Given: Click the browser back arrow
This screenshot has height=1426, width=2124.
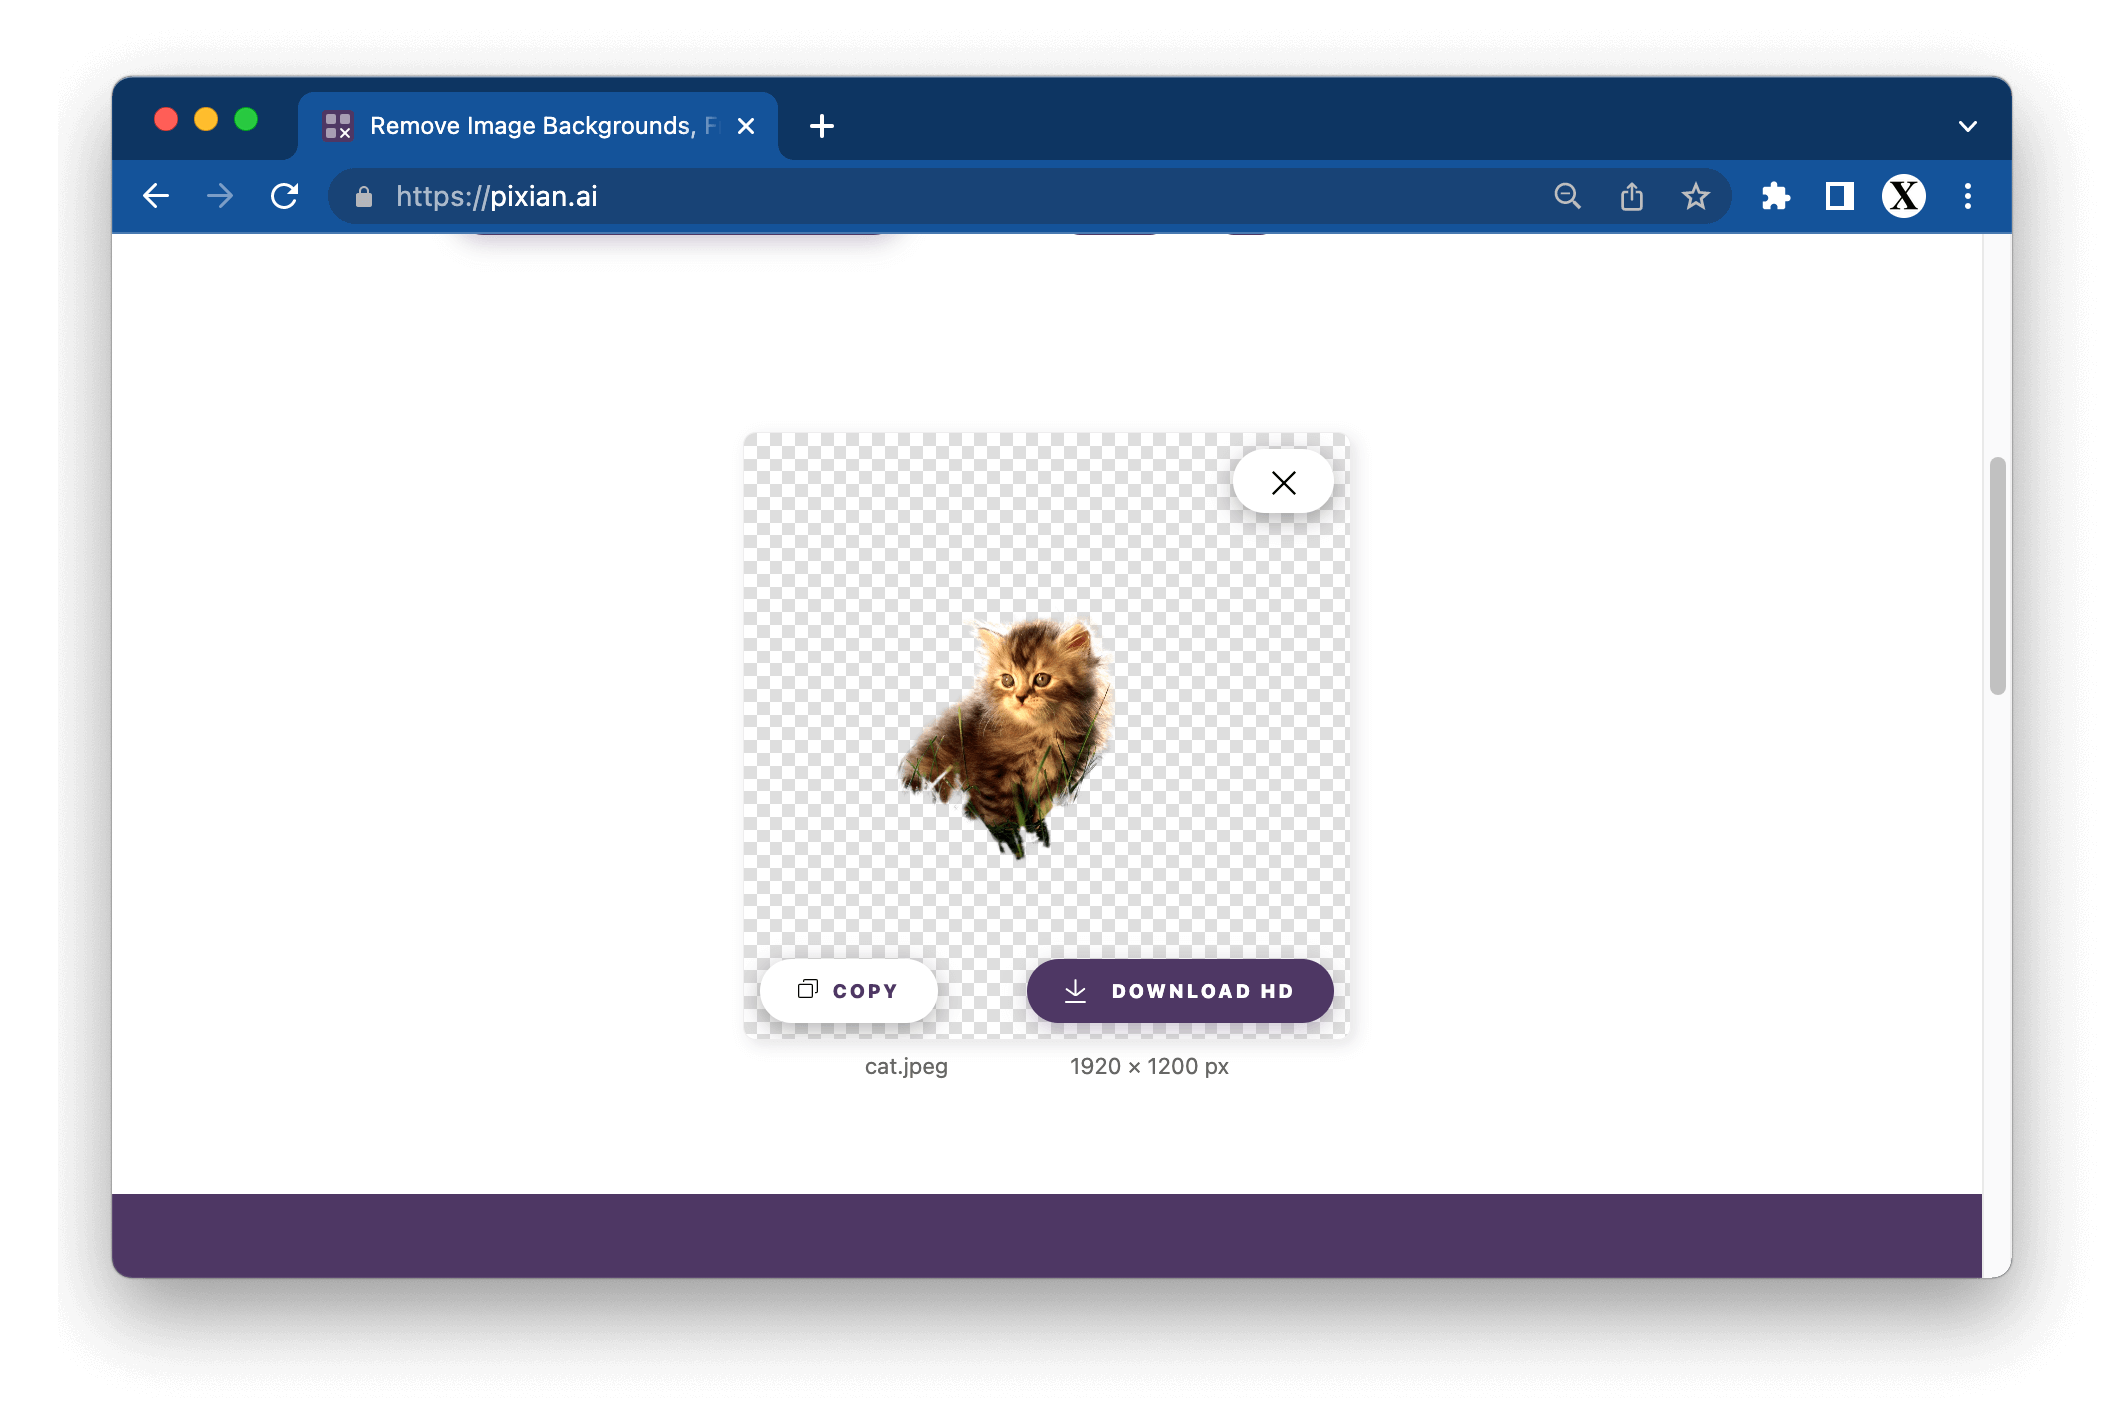Looking at the screenshot, I should pos(156,196).
